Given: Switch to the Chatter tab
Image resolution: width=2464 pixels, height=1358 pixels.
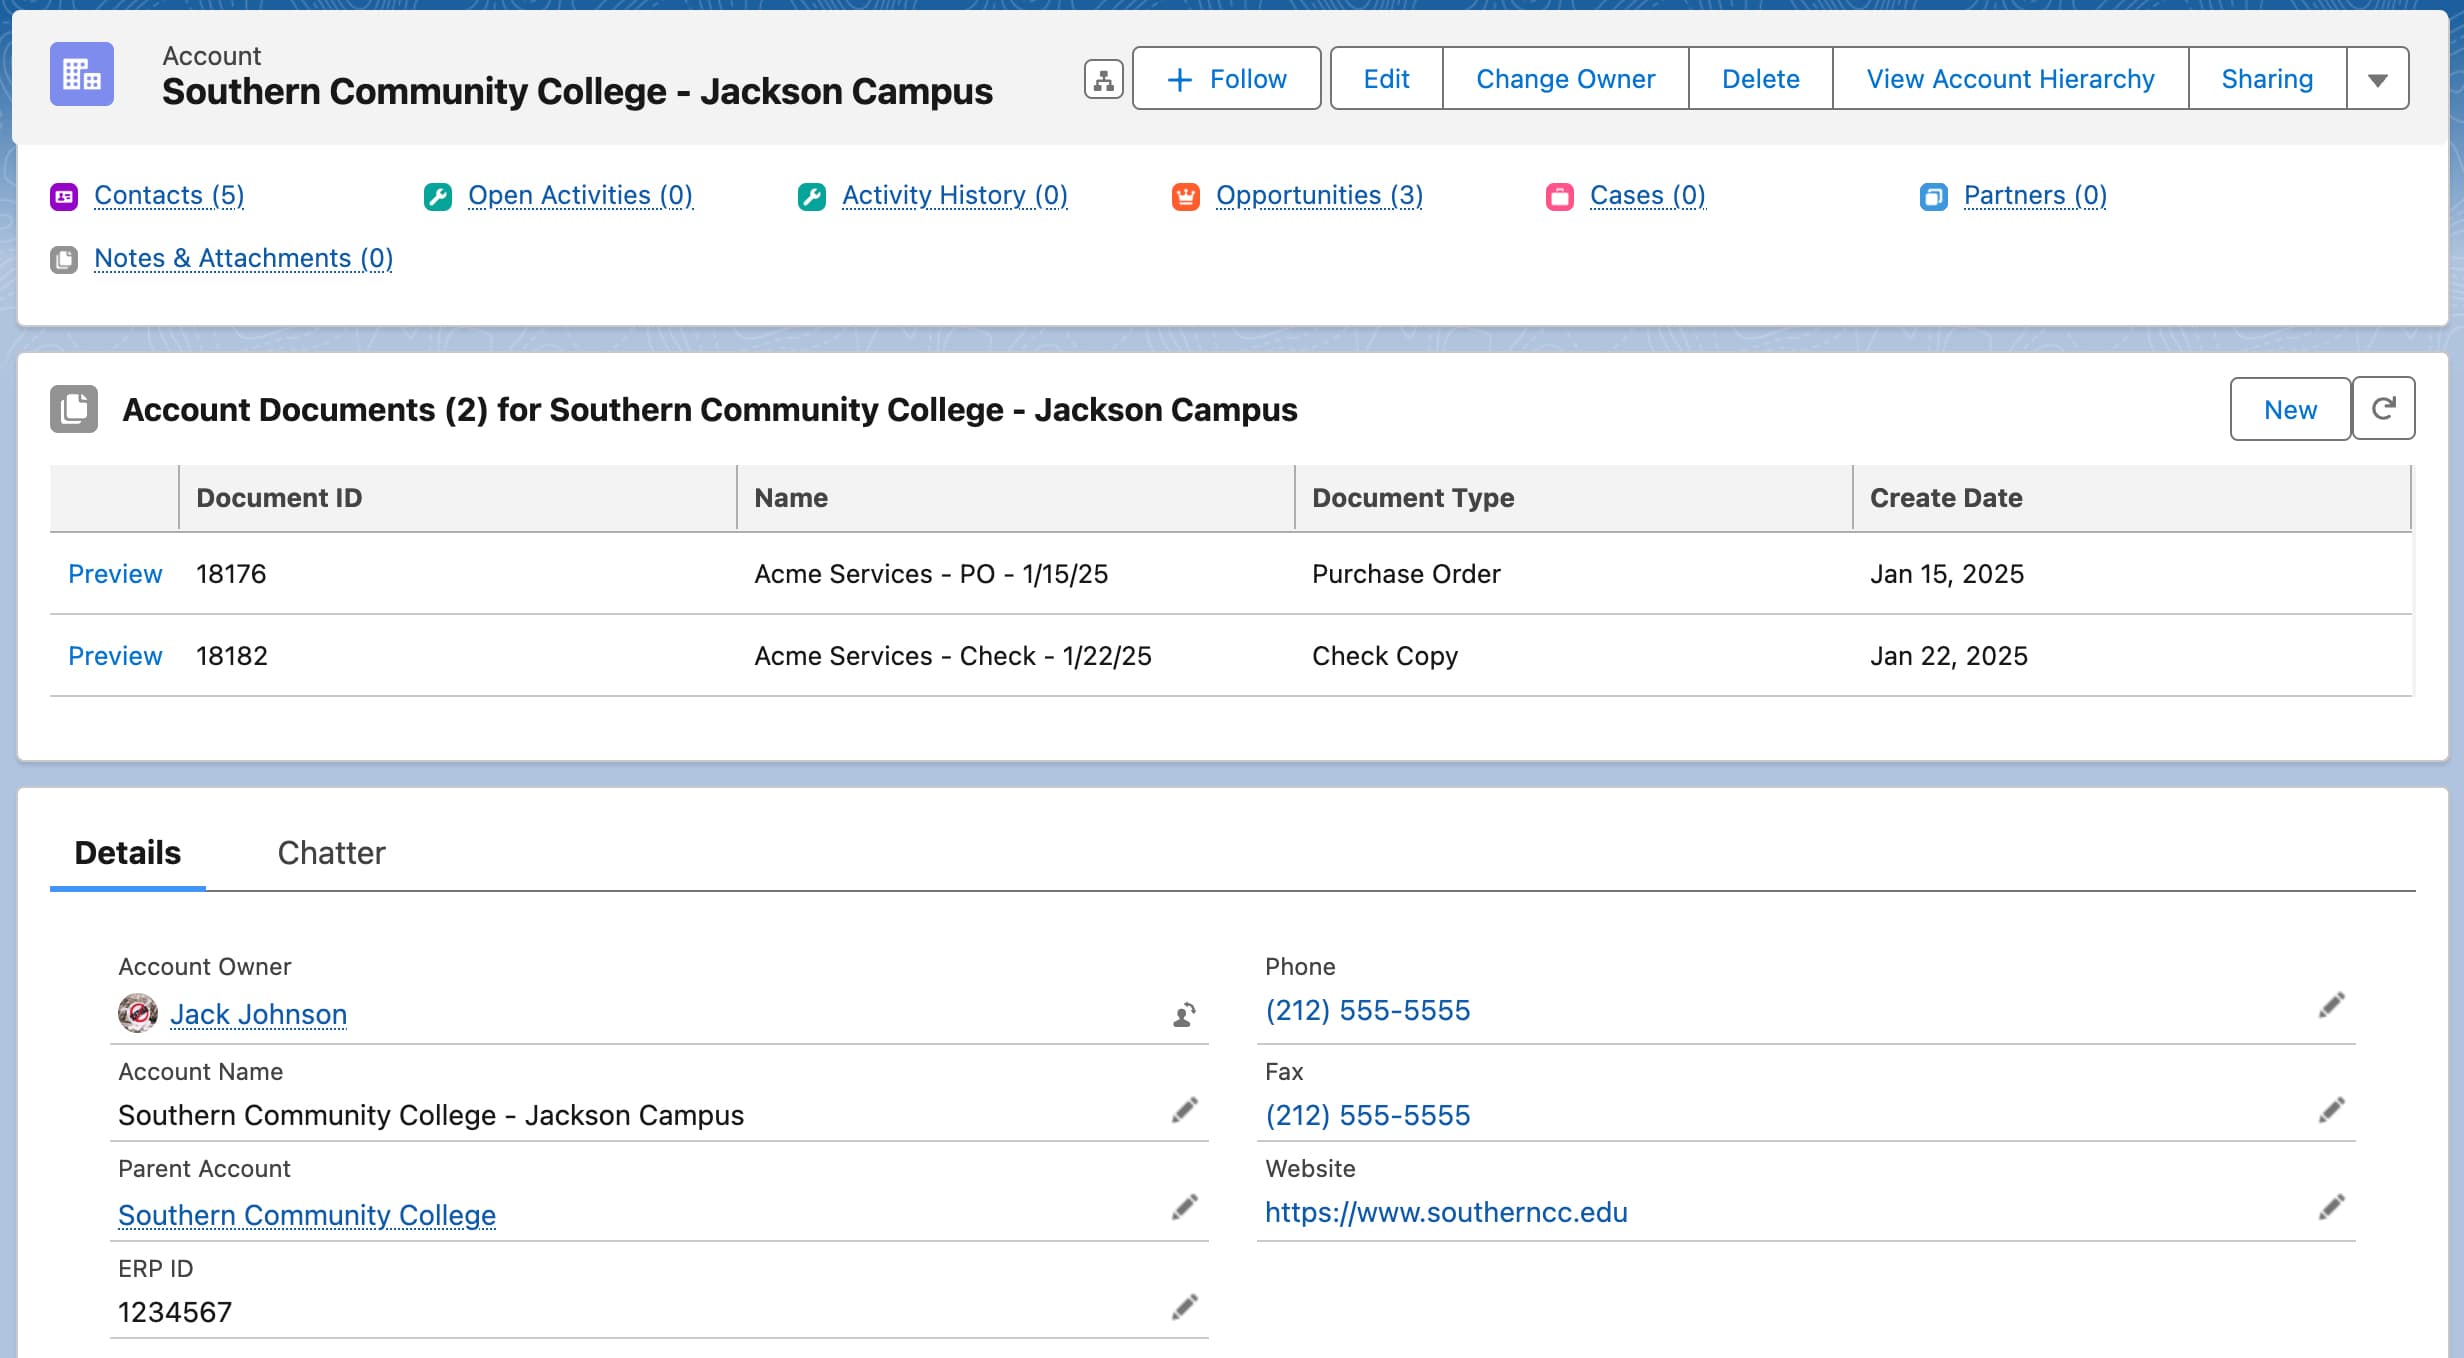Looking at the screenshot, I should click(331, 853).
